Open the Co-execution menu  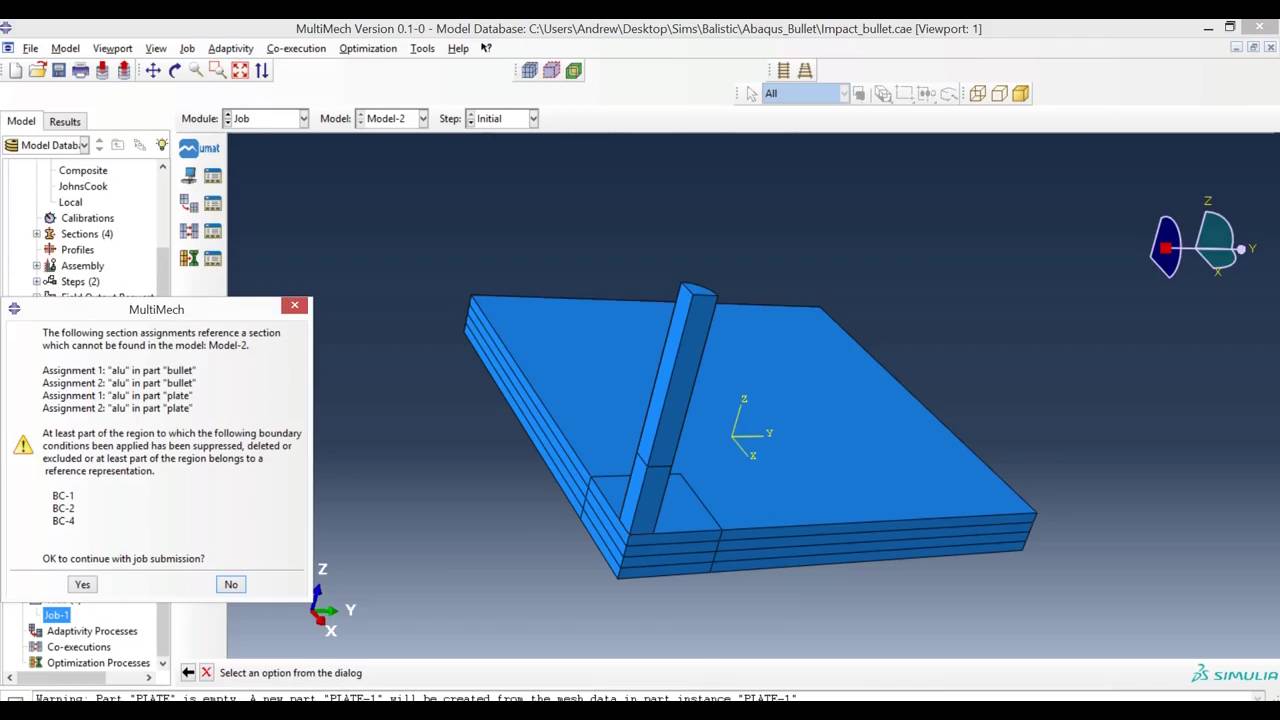coord(296,48)
